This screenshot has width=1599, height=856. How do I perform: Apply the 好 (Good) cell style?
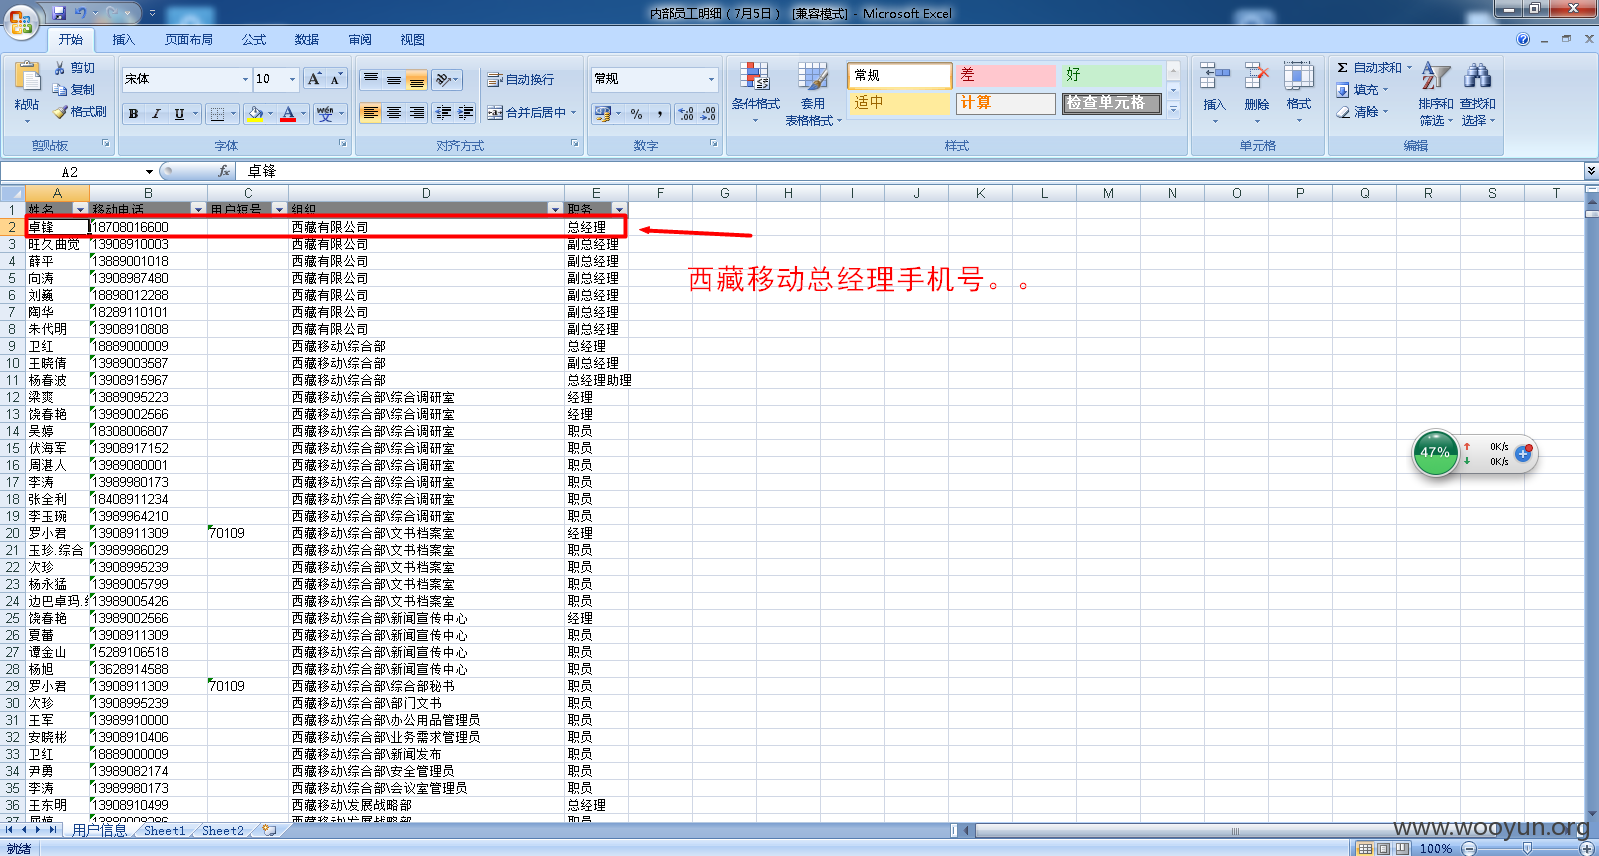pos(1112,75)
